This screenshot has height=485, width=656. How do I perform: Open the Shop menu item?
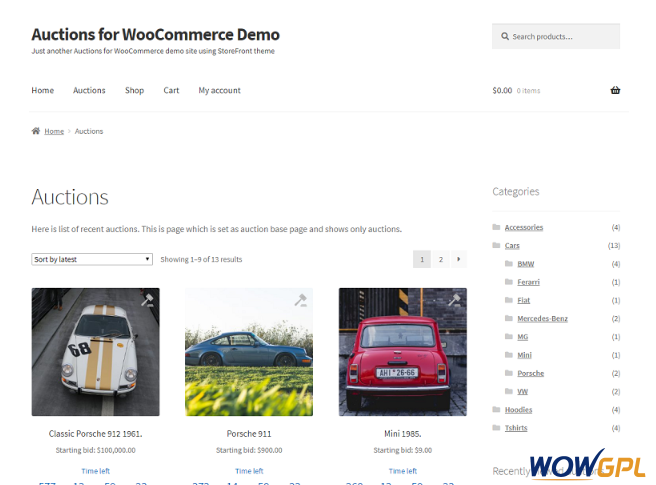[134, 90]
